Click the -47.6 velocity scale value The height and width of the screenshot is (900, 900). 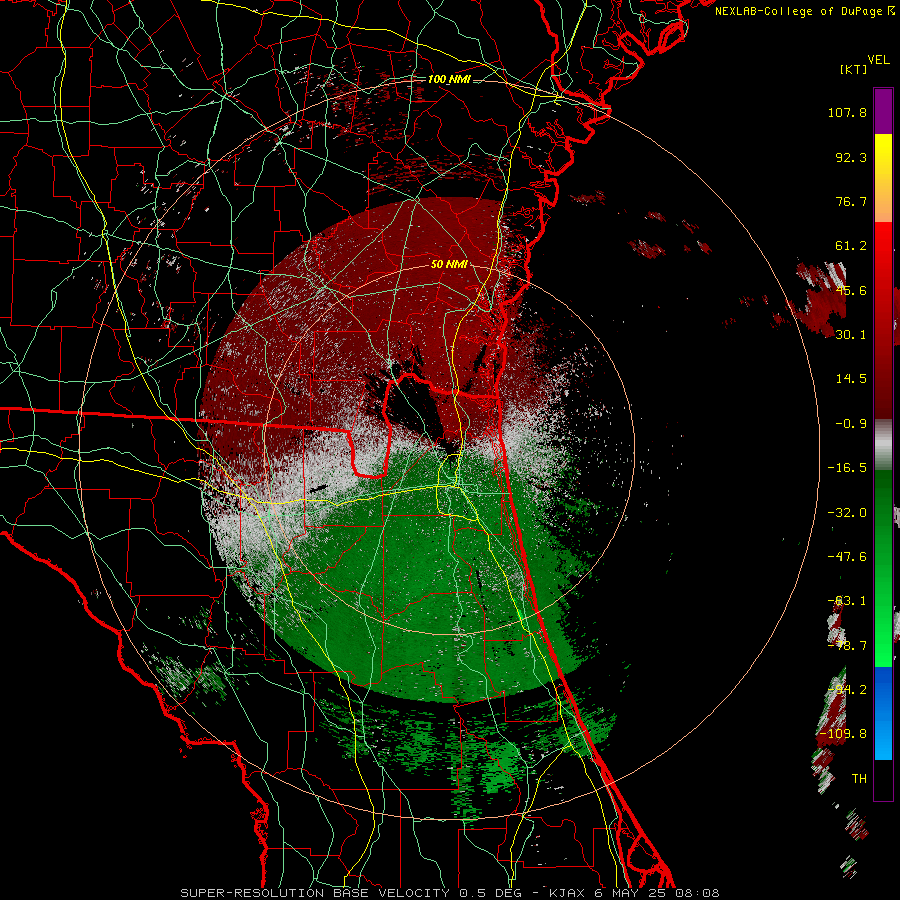tap(847, 557)
